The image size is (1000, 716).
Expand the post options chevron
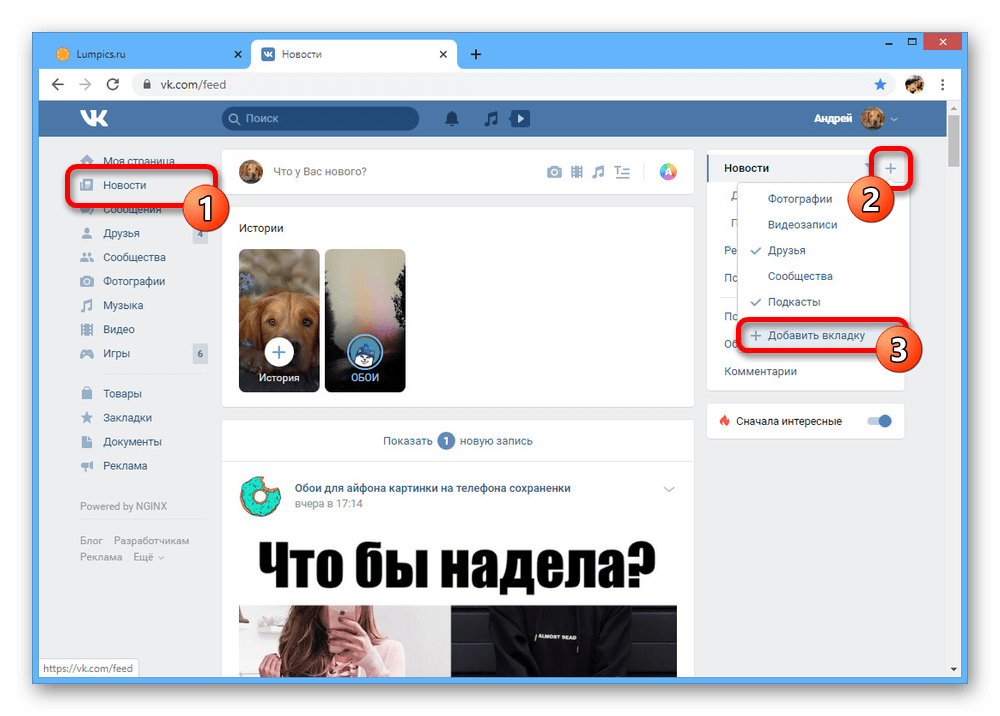tap(669, 489)
